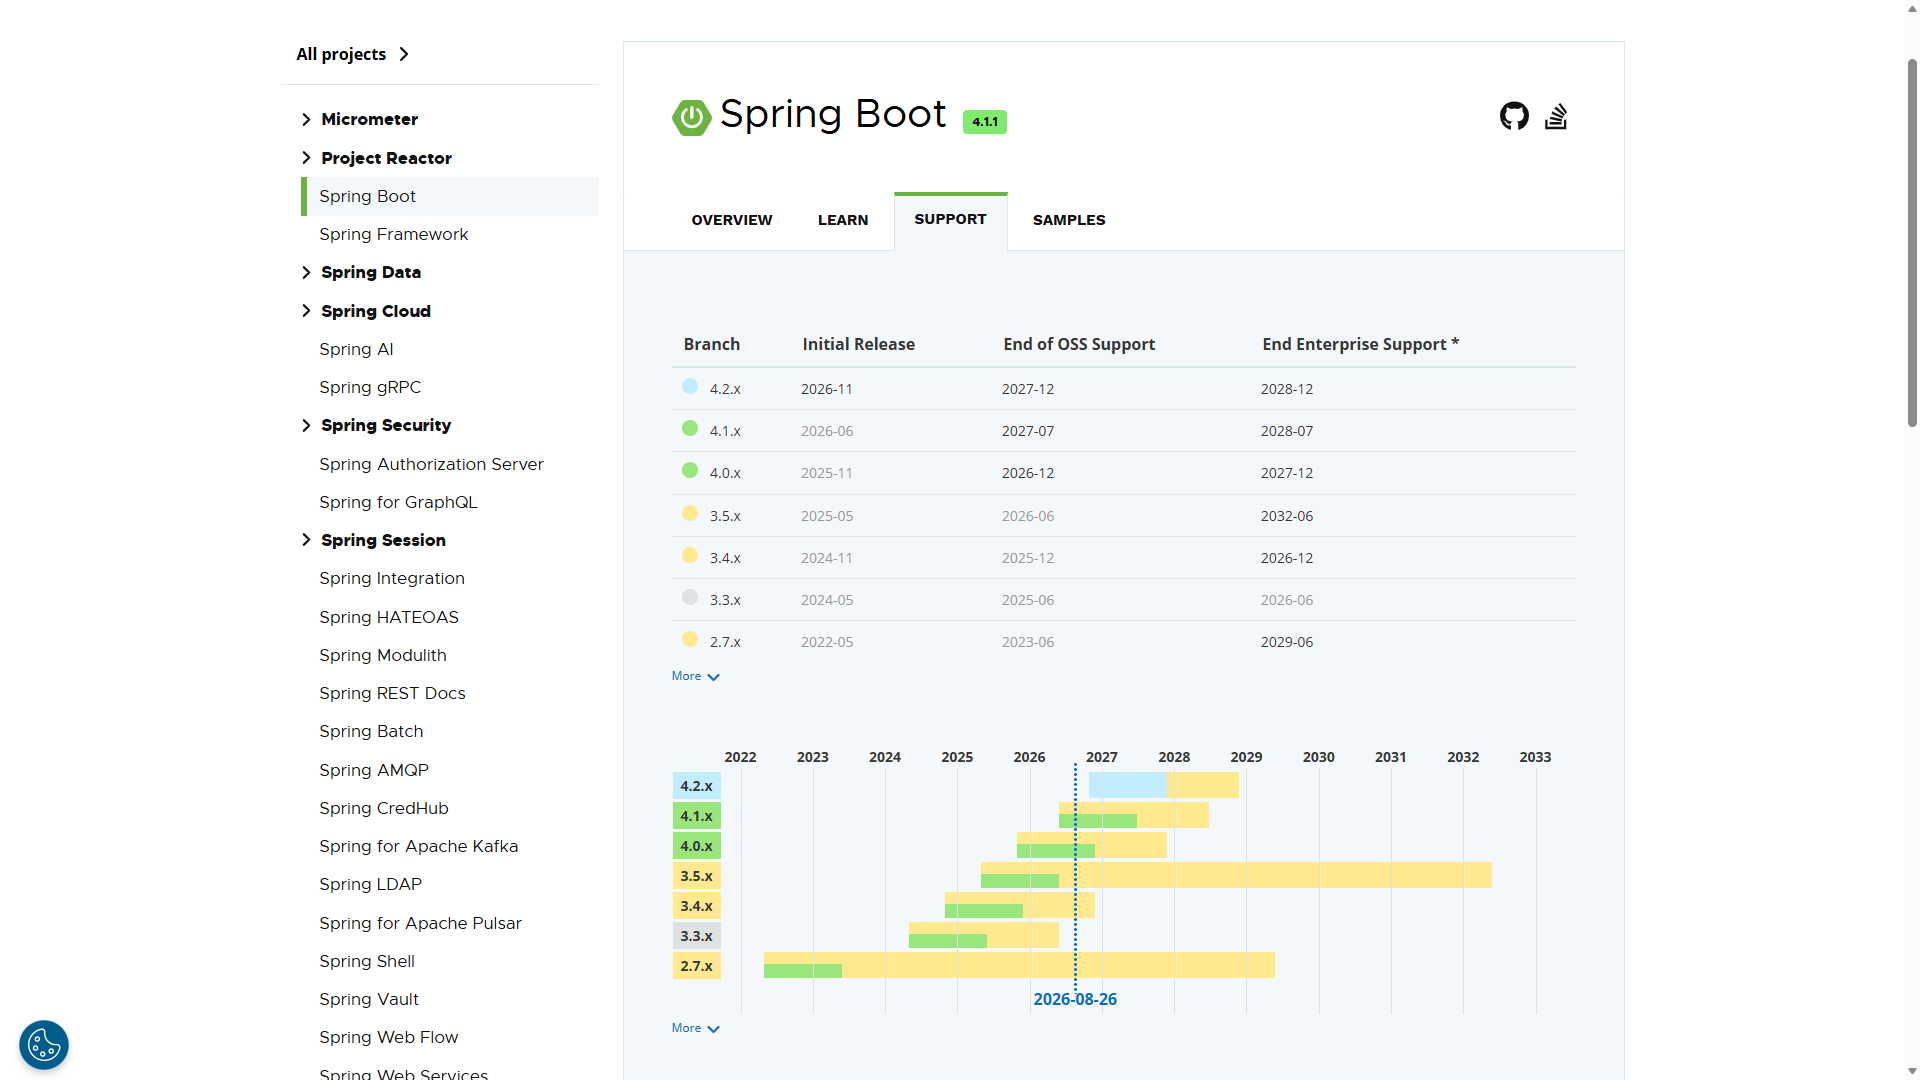Expand the Micrometer project group
Viewport: 1920px width, 1080px height.
306,119
